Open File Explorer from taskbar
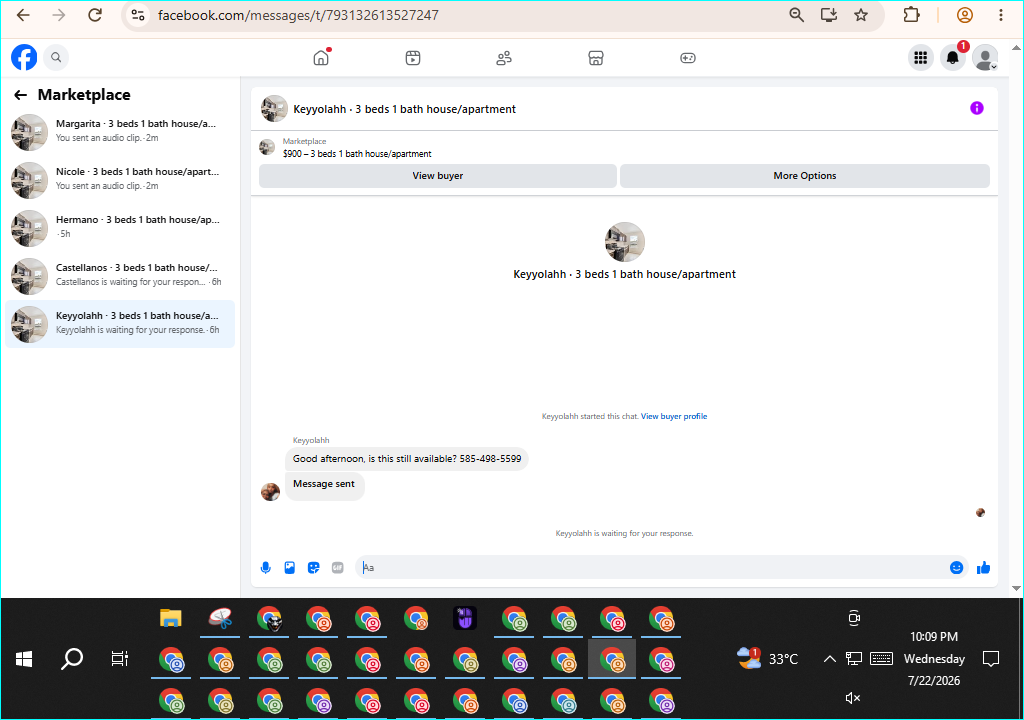The image size is (1024, 720). point(170,618)
